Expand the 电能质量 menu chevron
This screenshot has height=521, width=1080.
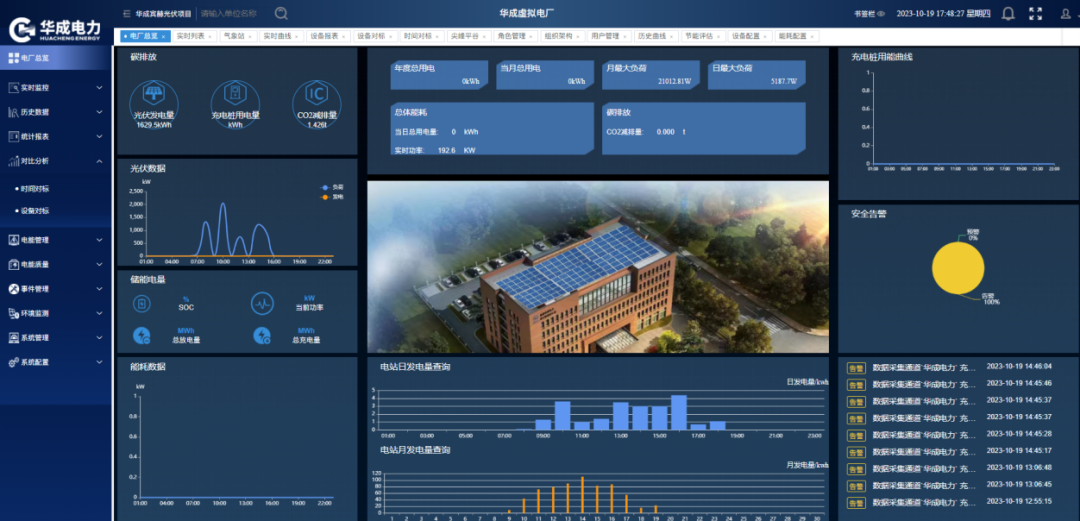pyautogui.click(x=99, y=264)
